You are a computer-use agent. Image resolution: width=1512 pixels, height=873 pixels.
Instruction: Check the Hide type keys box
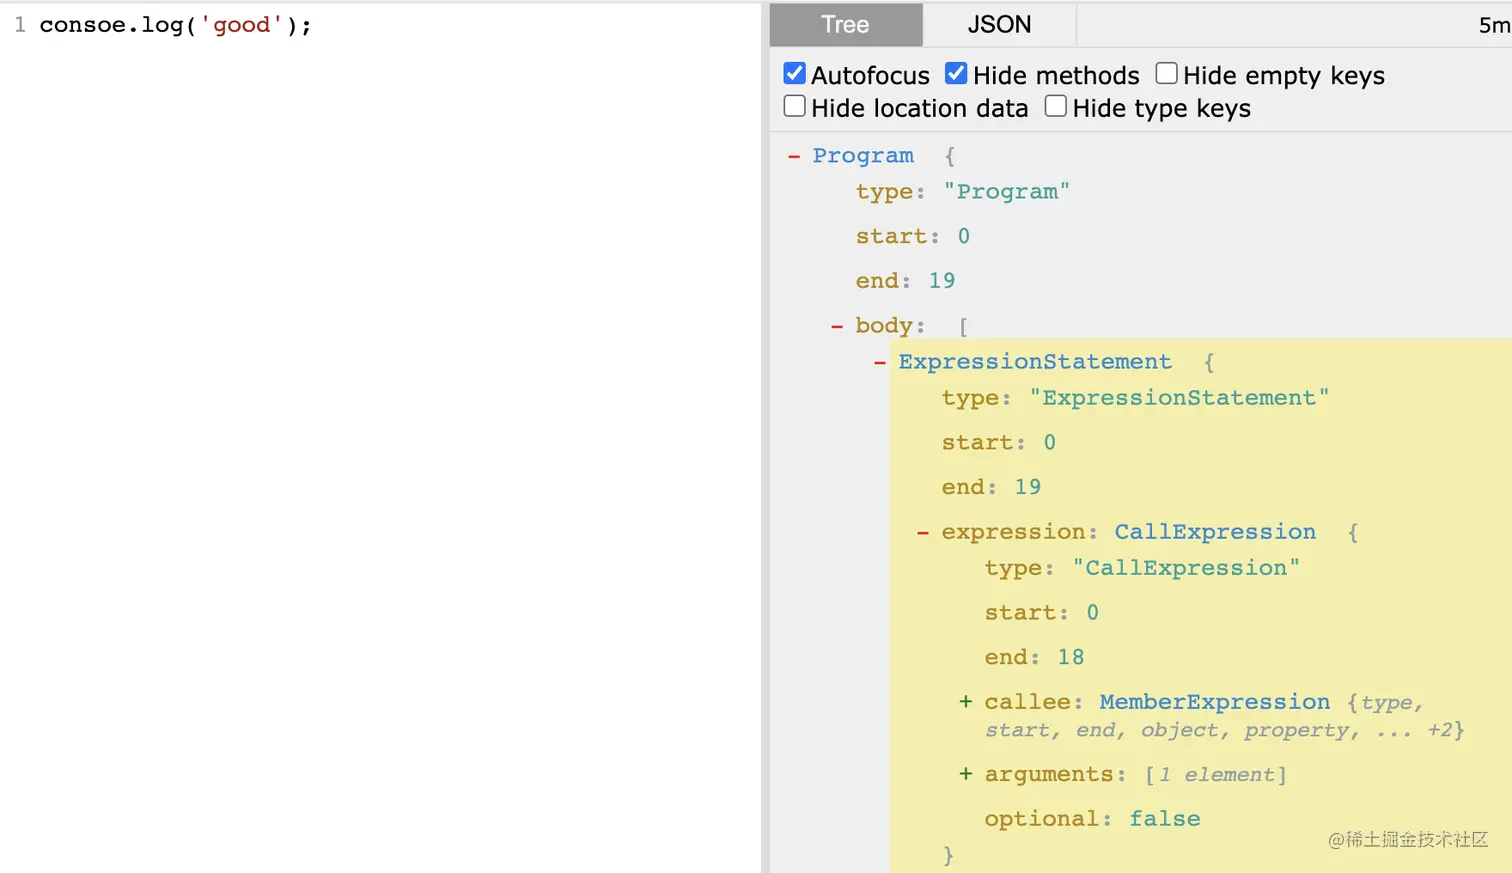click(1056, 107)
